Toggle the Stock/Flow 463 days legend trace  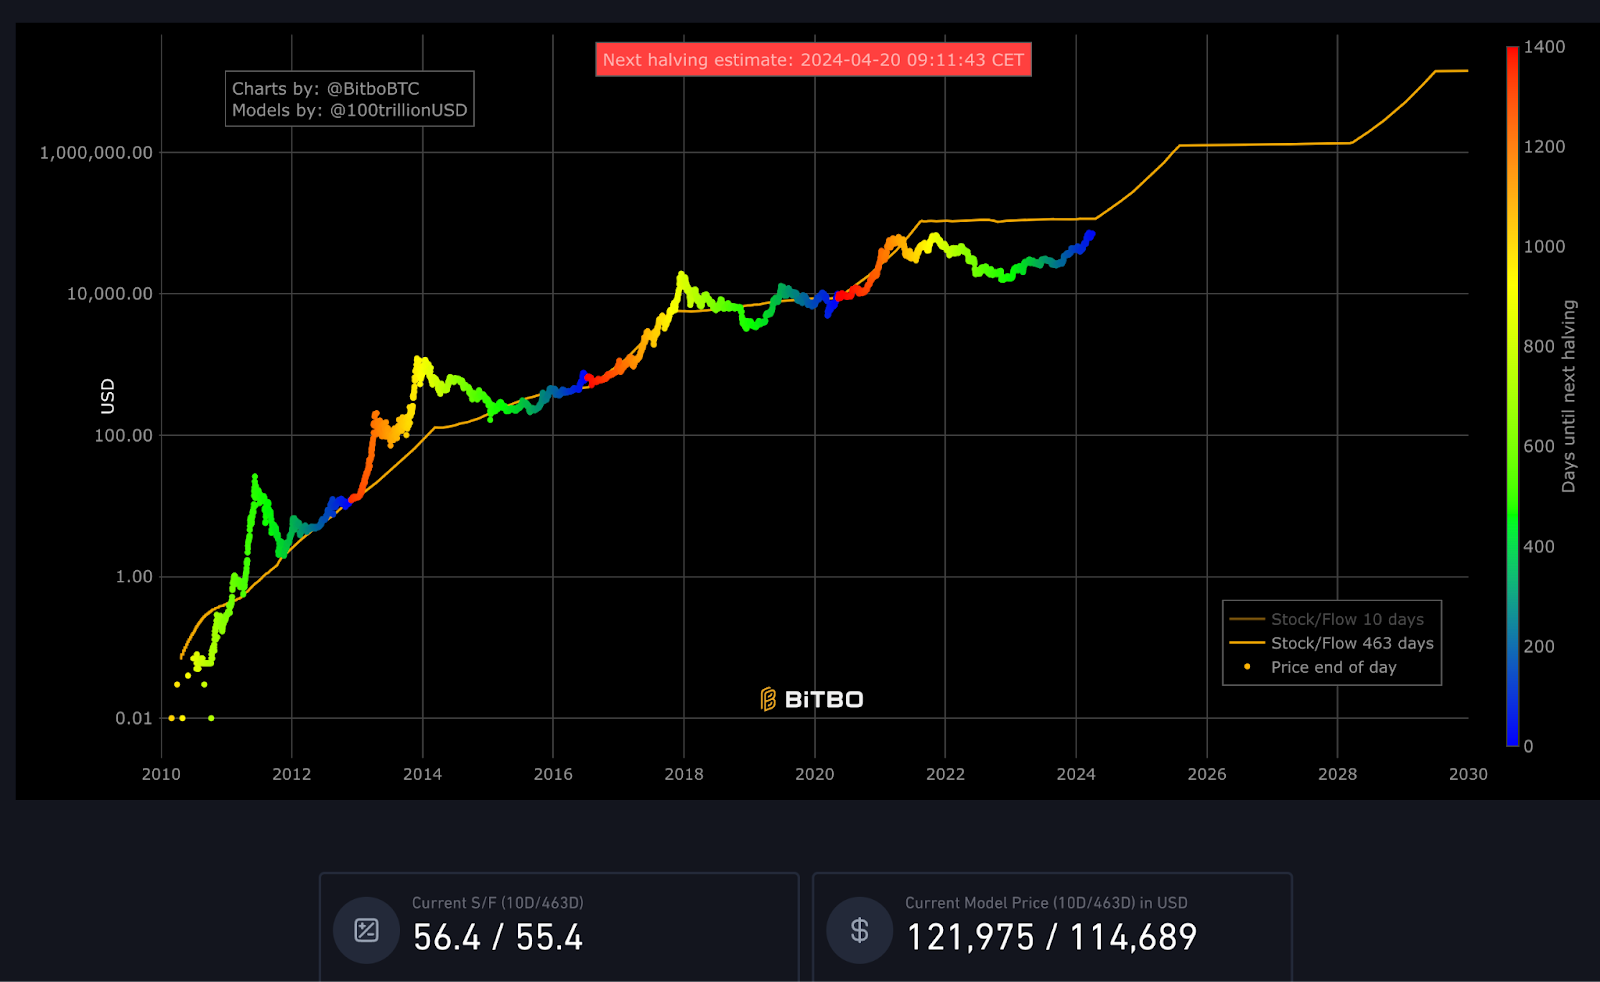pos(1351,643)
